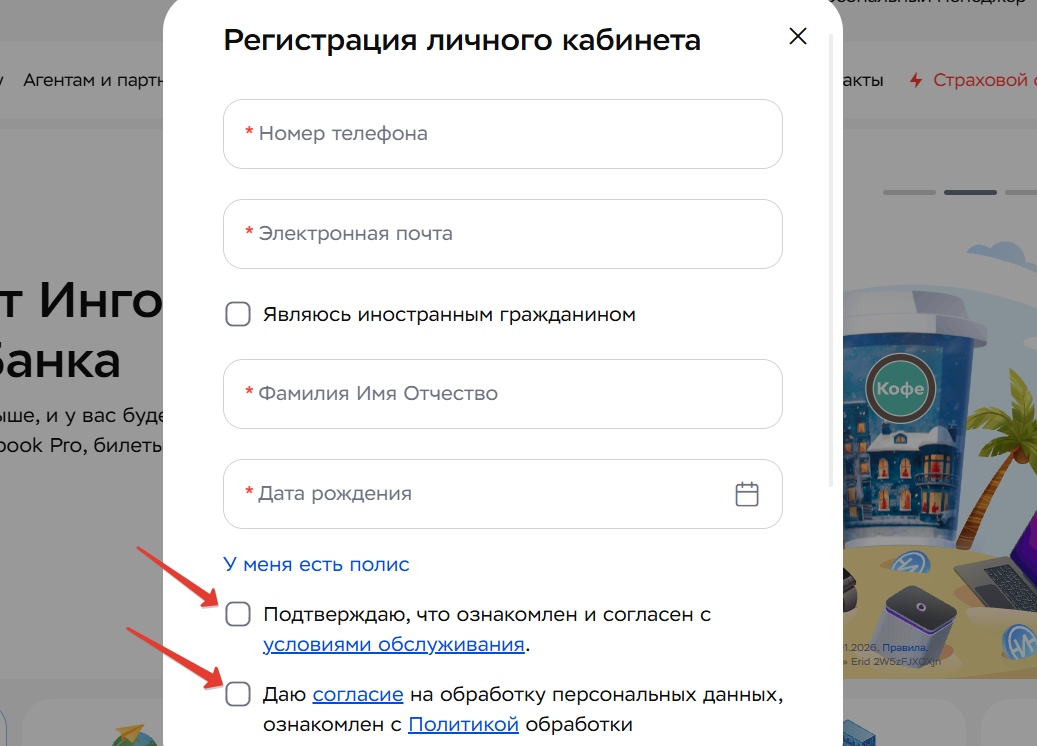The image size is (1037, 746).
Task: Check consent for personal data processing
Action: pyautogui.click(x=237, y=694)
